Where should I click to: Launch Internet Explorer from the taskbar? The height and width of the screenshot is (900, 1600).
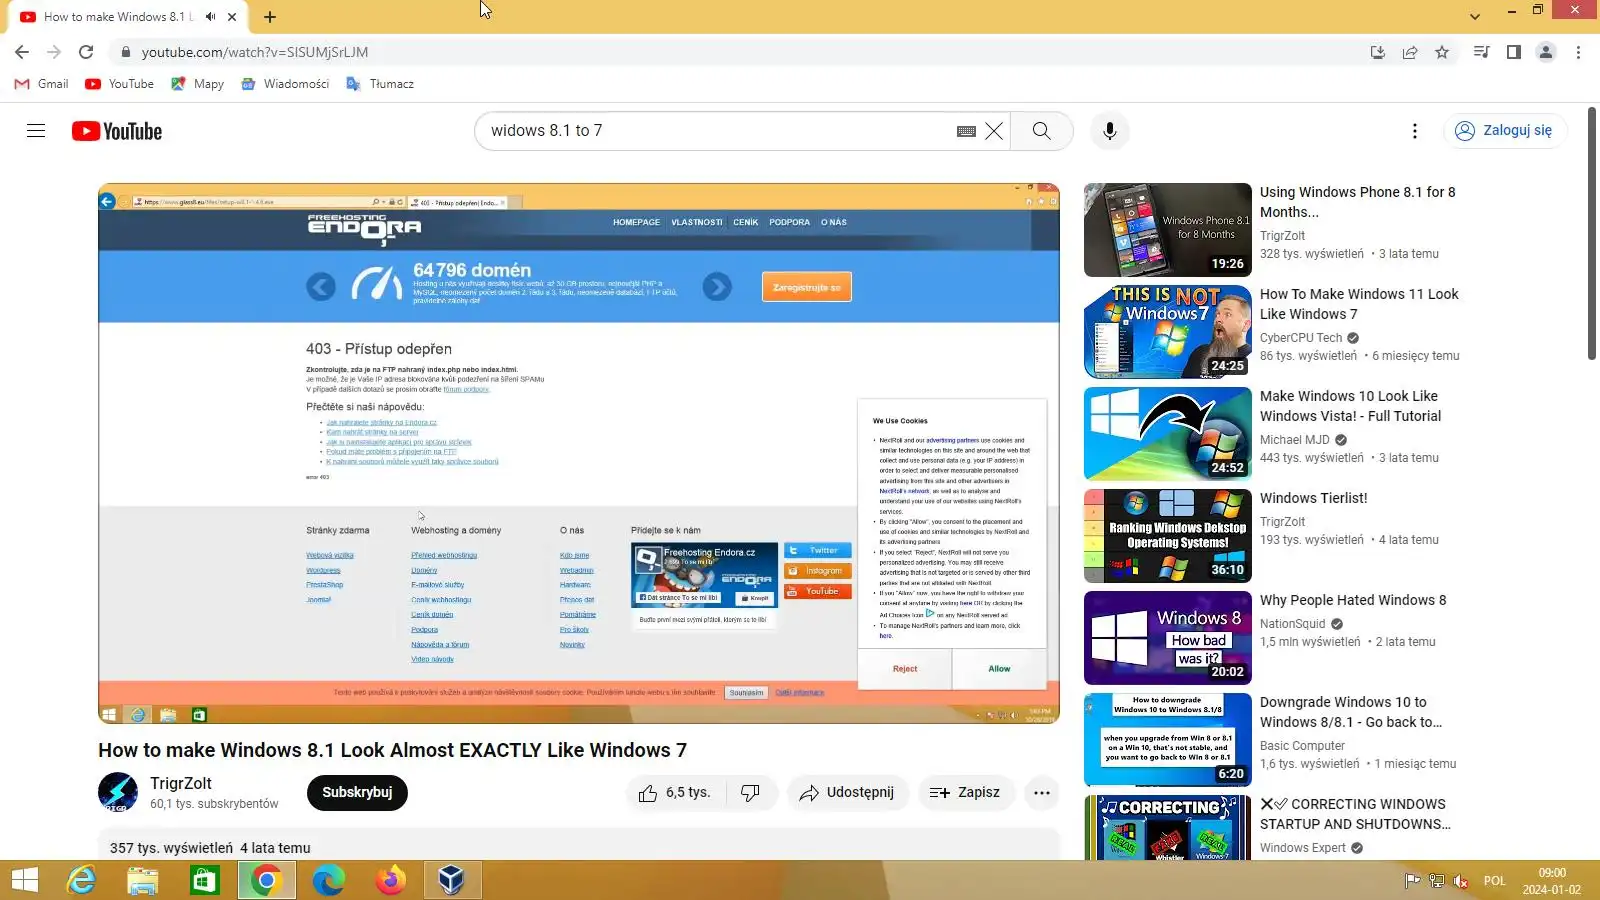point(81,881)
